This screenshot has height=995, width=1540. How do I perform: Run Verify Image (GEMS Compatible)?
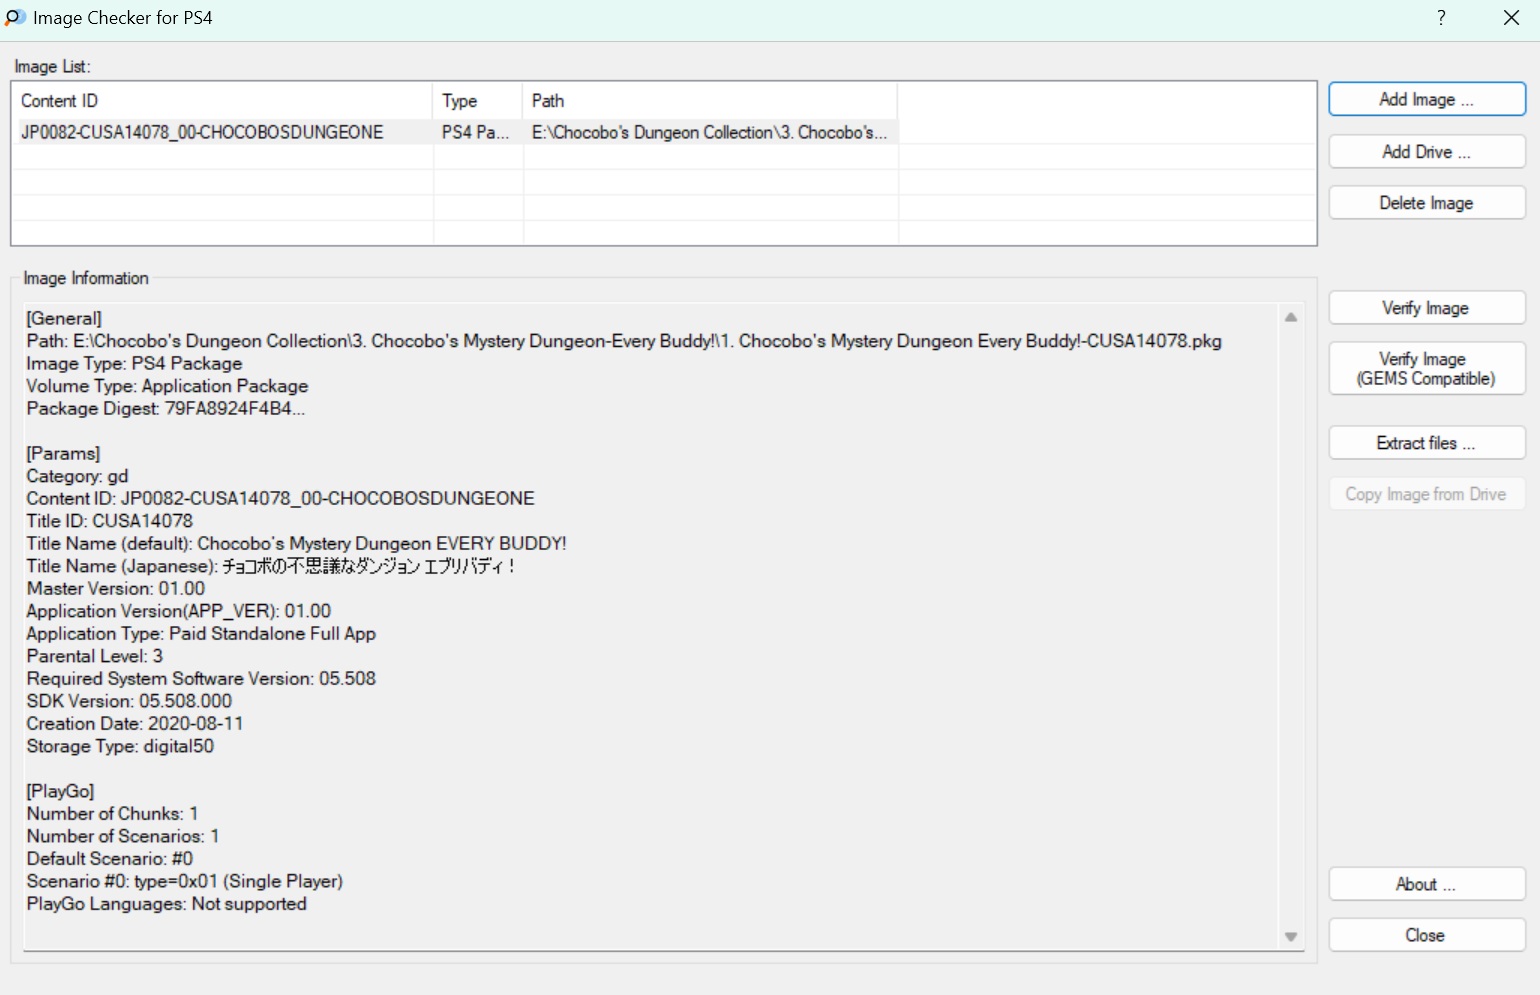pos(1426,369)
